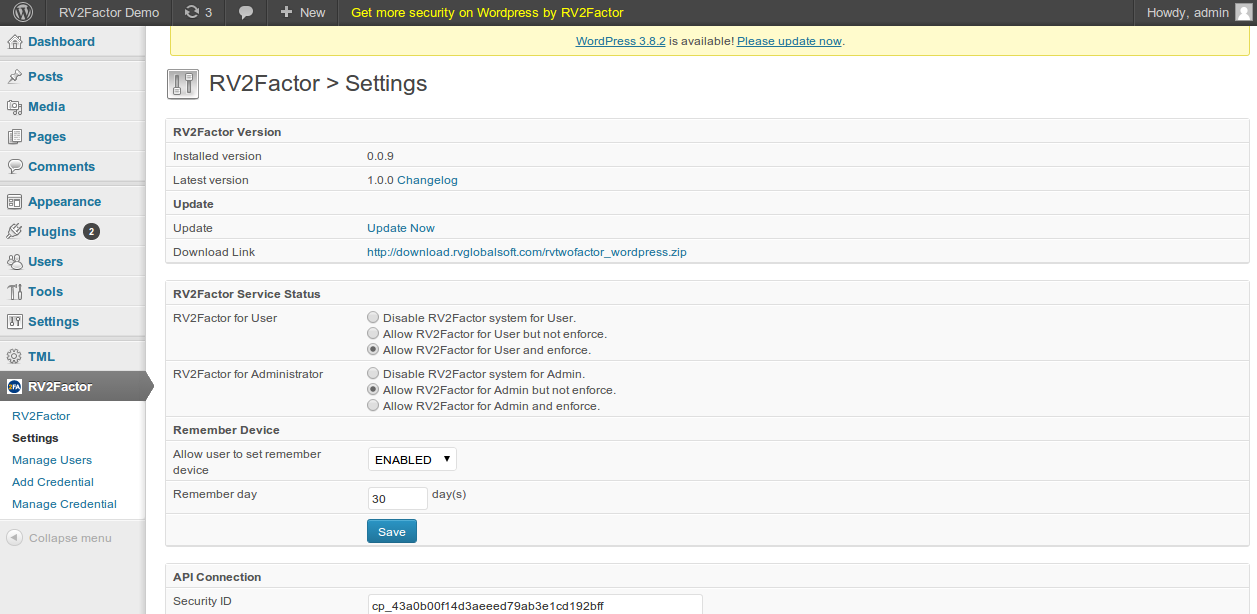Click the Pages icon in the sidebar
1257x614 pixels.
(x=15, y=137)
